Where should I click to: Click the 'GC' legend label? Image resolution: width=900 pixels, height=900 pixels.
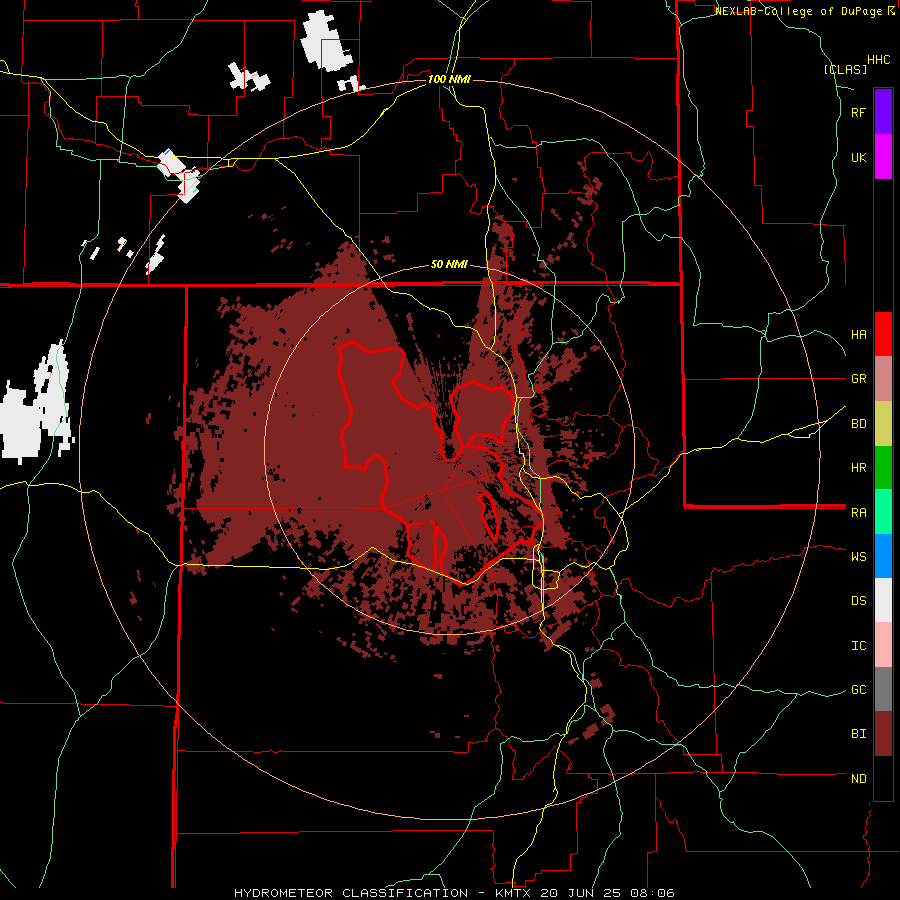858,690
